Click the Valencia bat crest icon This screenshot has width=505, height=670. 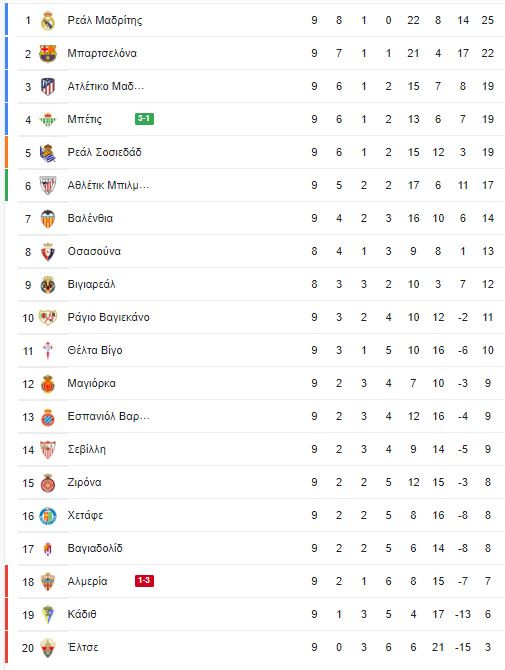click(x=48, y=219)
